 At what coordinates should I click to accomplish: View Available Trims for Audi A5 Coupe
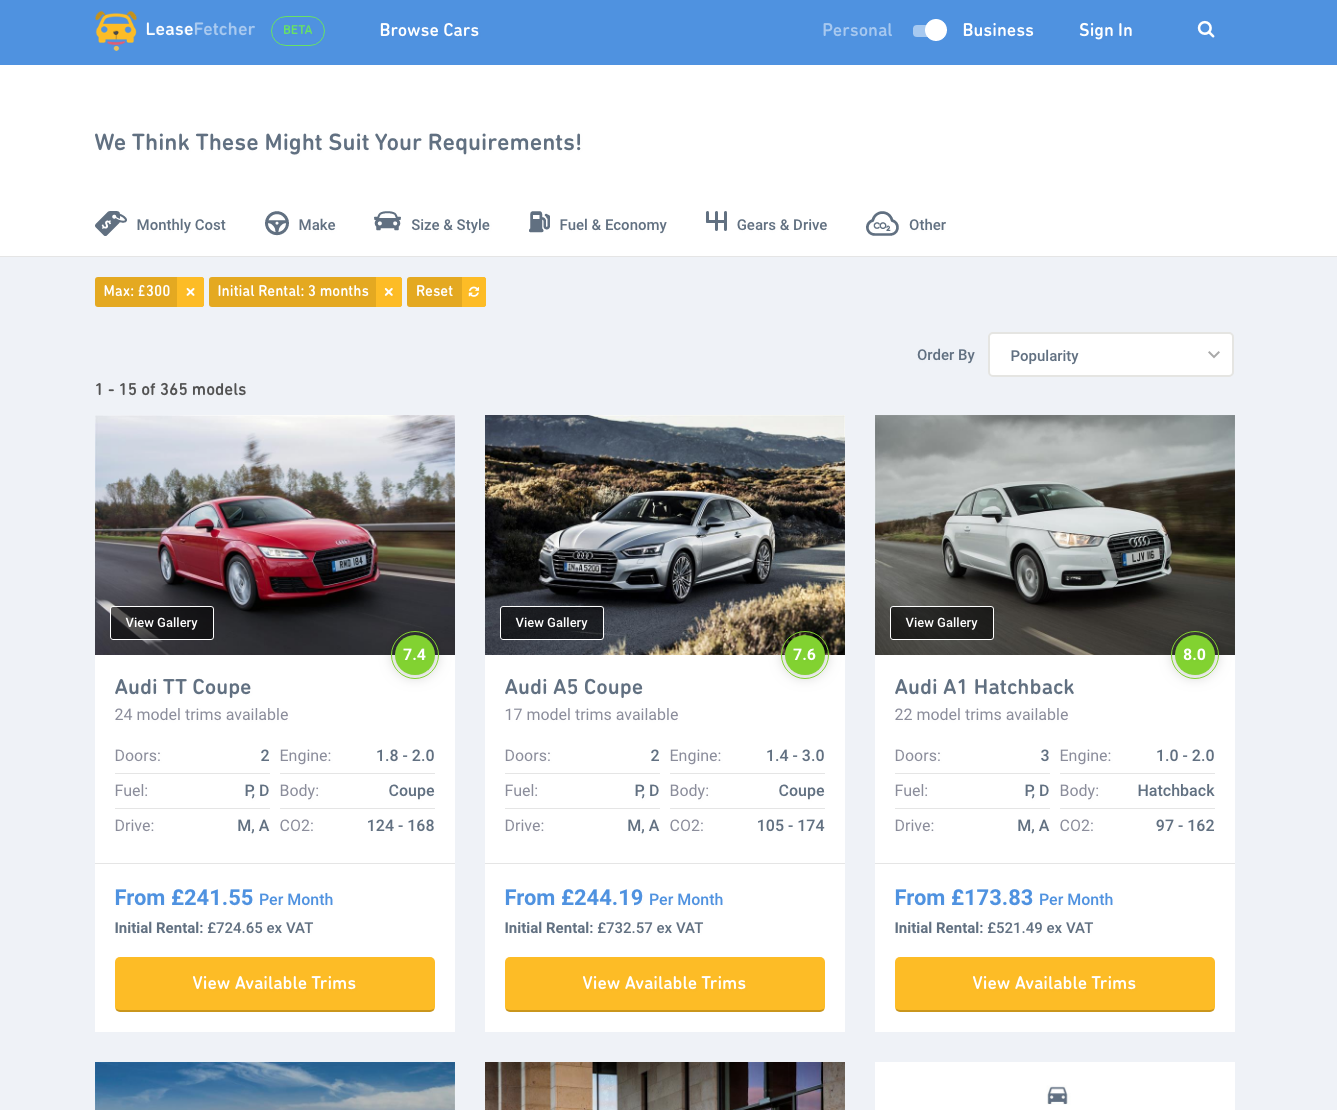[665, 984]
